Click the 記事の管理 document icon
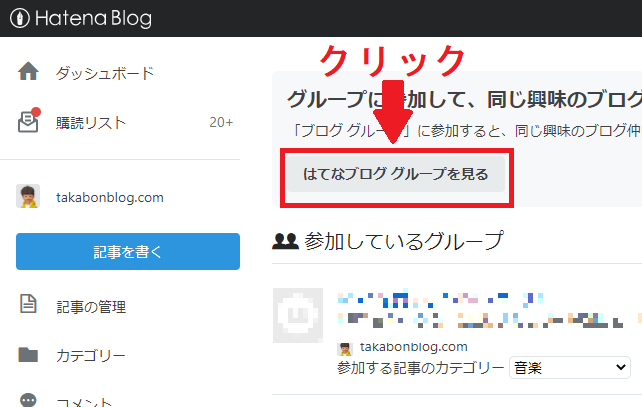Screen dimensions: 642x407 [28, 304]
